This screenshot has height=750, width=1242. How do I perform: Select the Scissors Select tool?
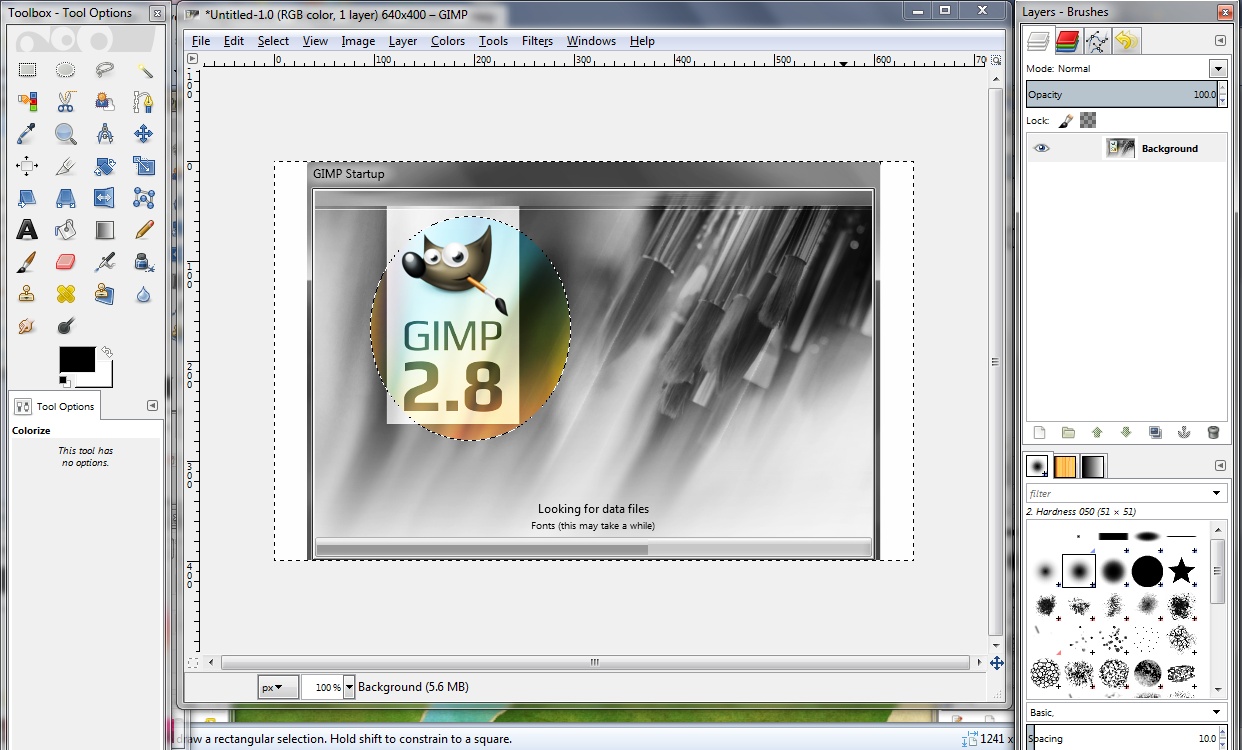66,101
